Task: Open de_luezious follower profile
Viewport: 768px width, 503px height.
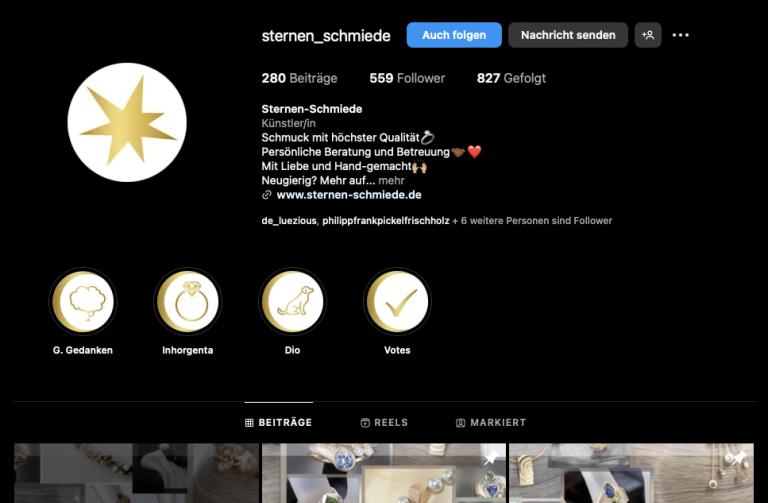Action: 289,221
